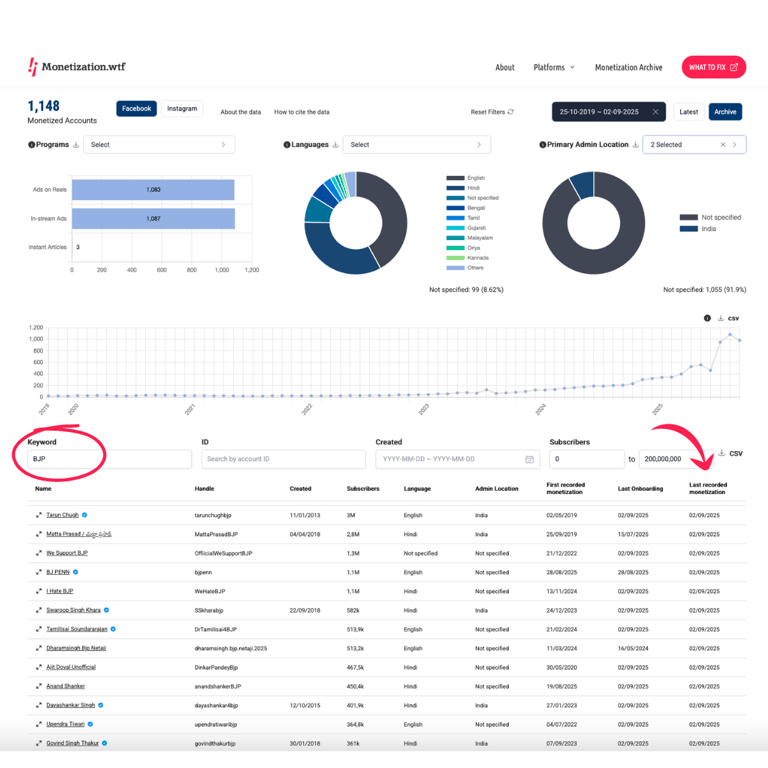Click the minimum Subscribers field
This screenshot has width=768, height=768.
(587, 459)
